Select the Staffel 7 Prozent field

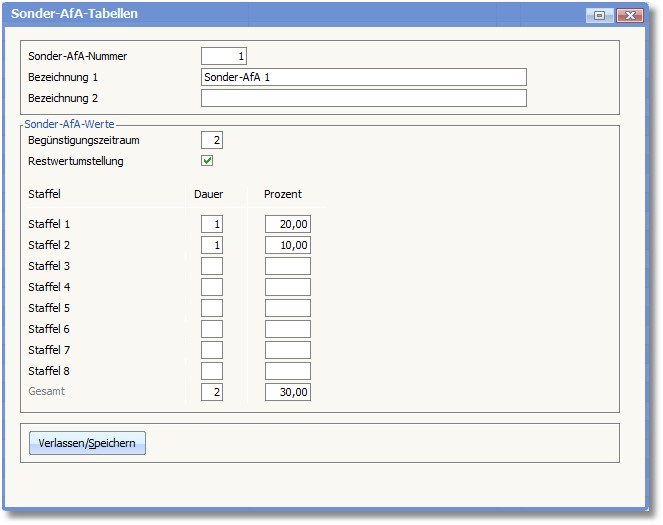coord(287,350)
